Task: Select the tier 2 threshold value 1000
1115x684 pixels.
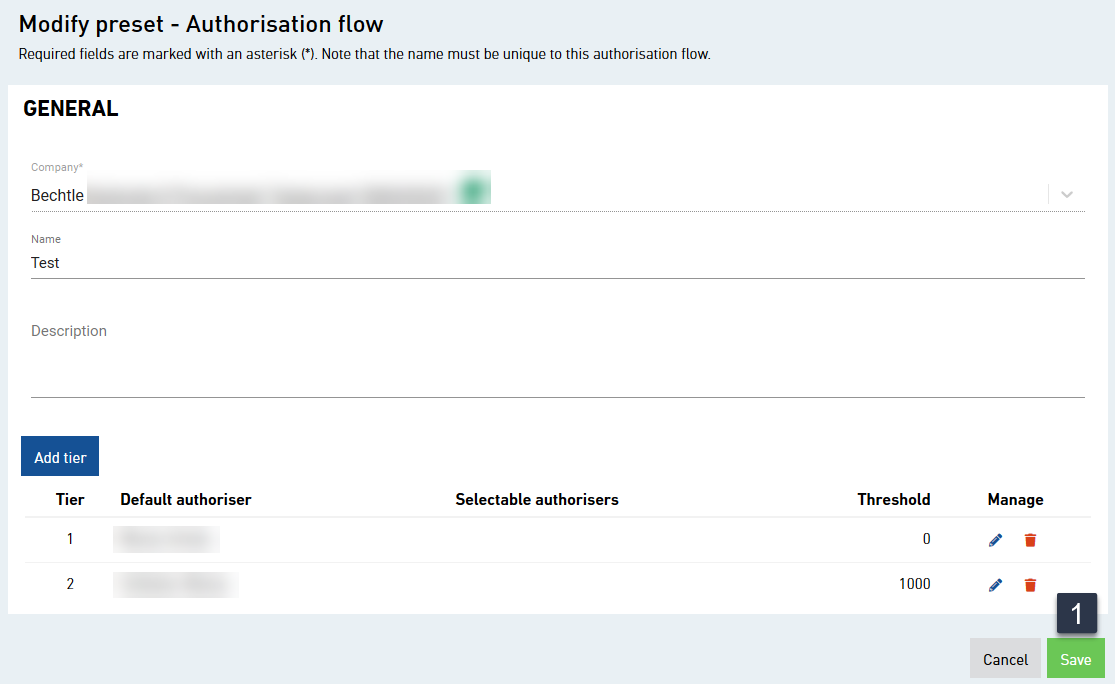Action: coord(914,584)
